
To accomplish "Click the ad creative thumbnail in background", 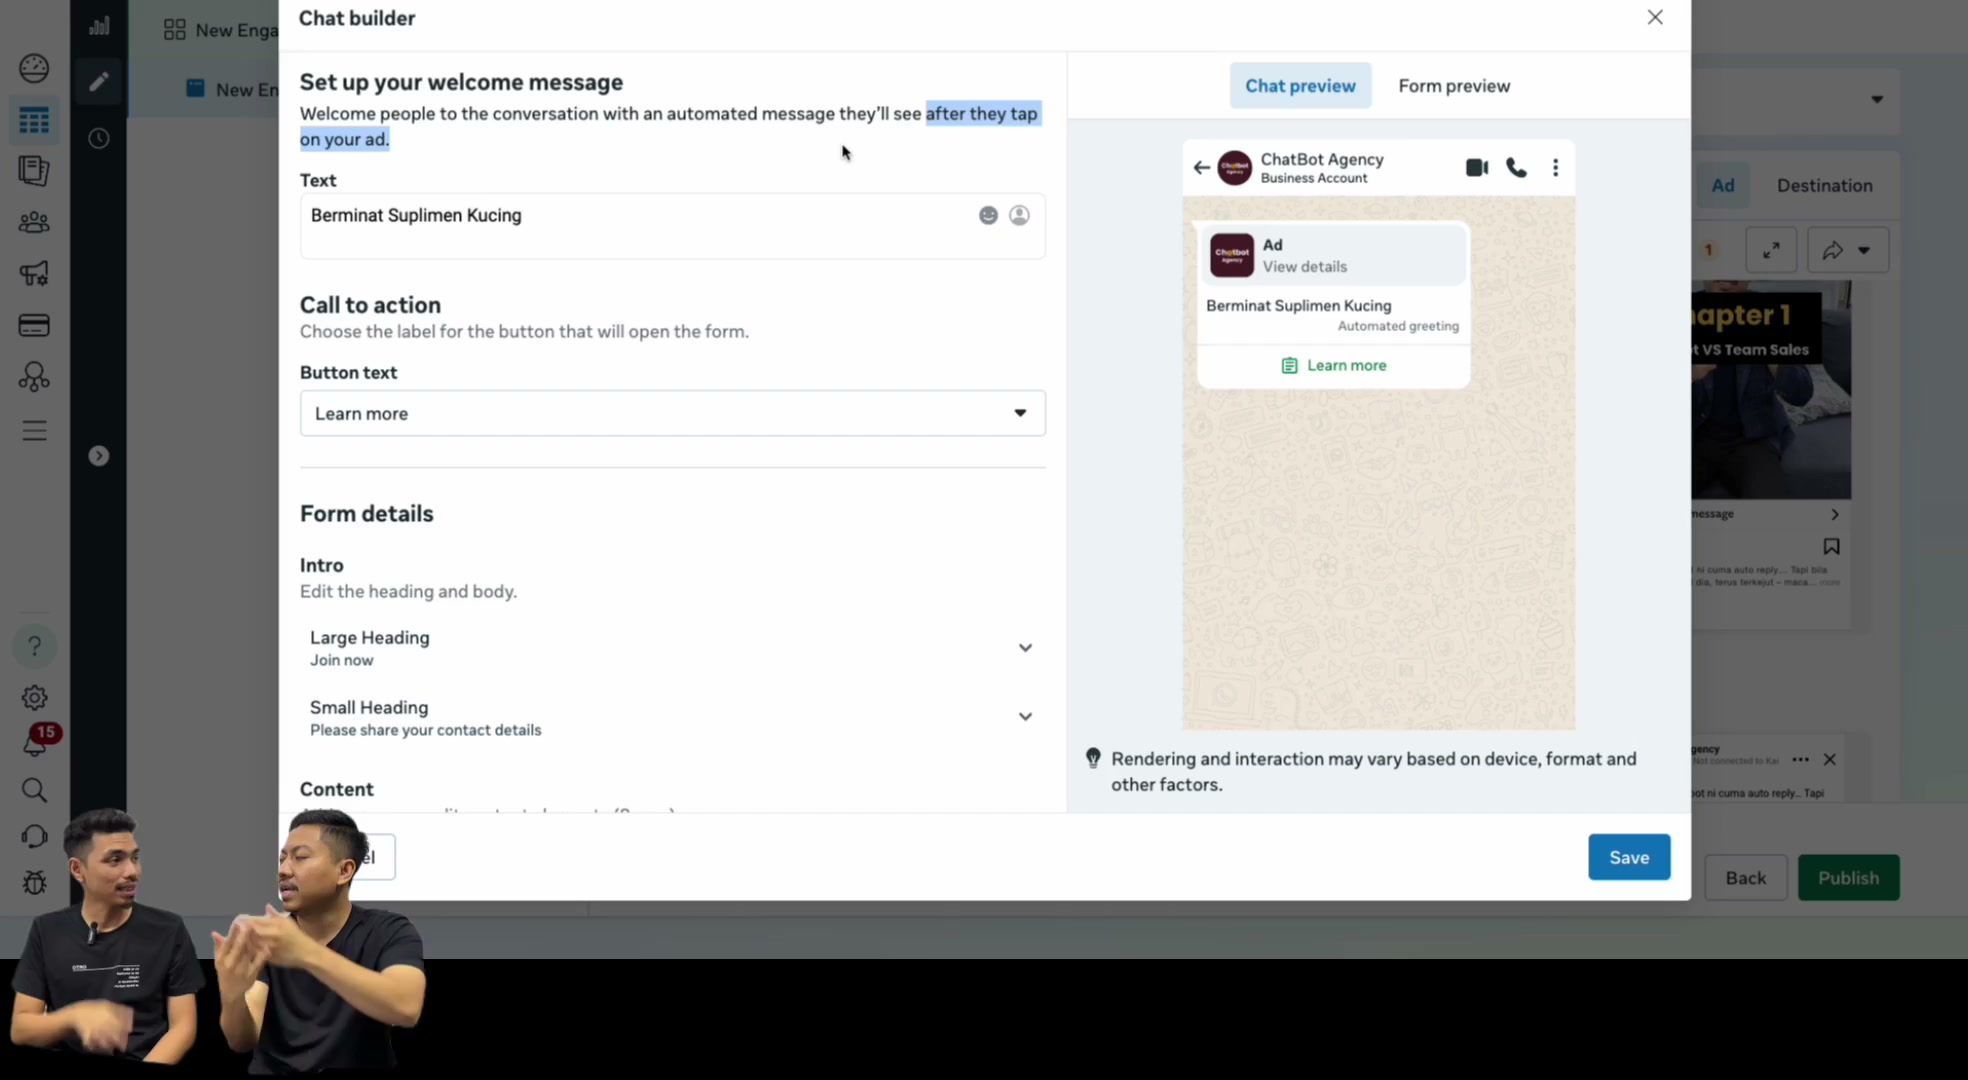I will (x=1771, y=390).
